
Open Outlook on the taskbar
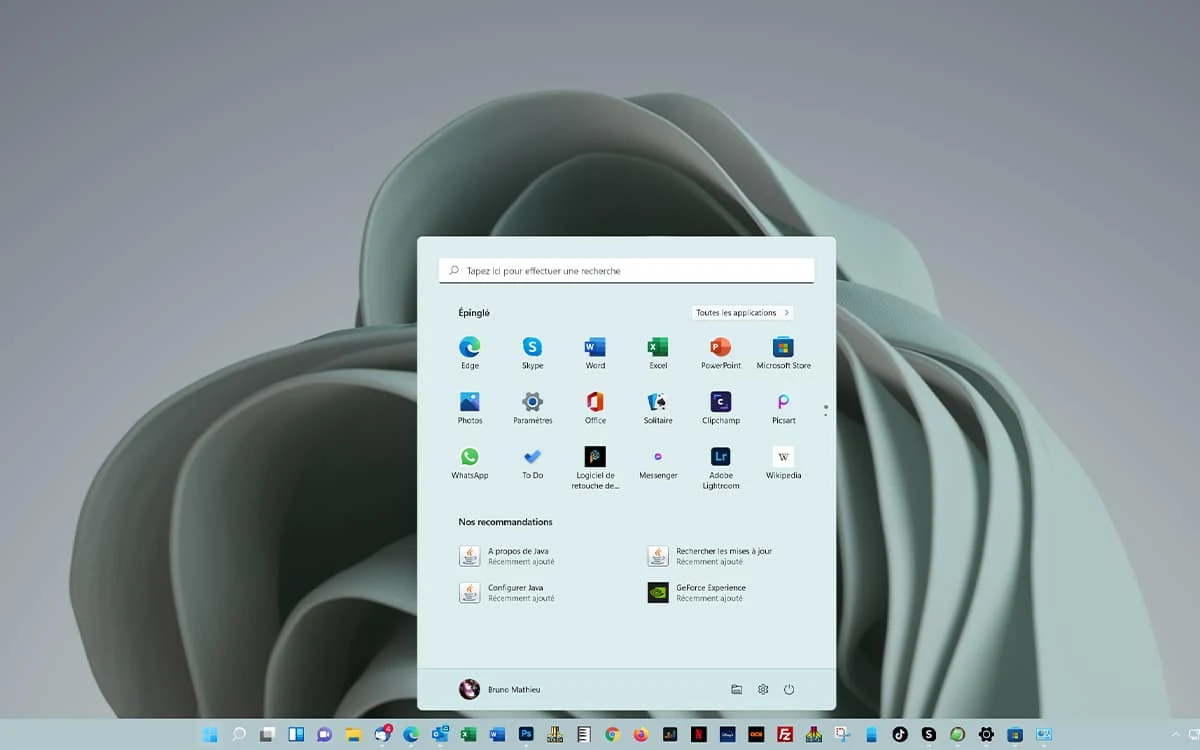coord(440,734)
